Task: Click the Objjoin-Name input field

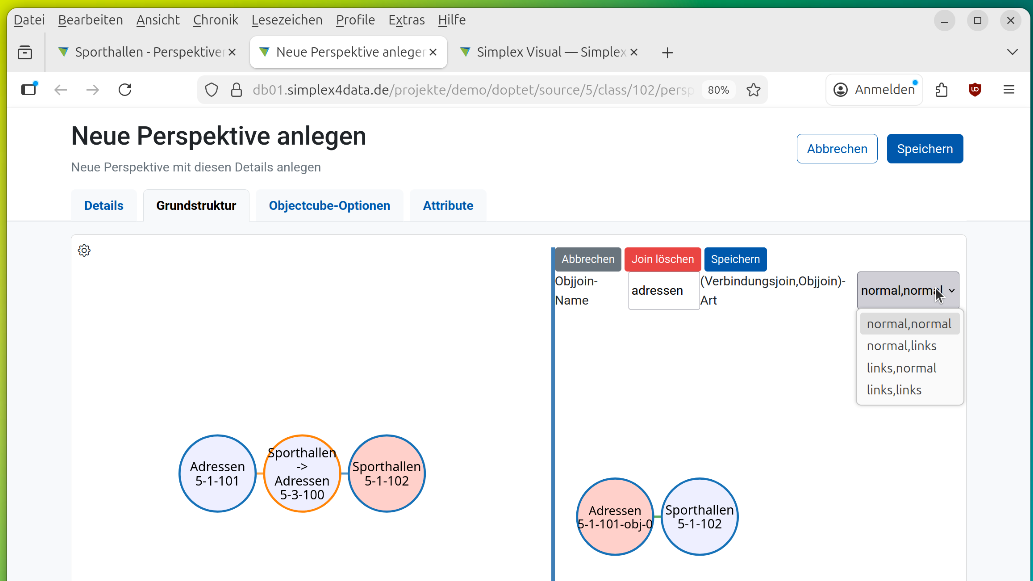Action: (663, 291)
